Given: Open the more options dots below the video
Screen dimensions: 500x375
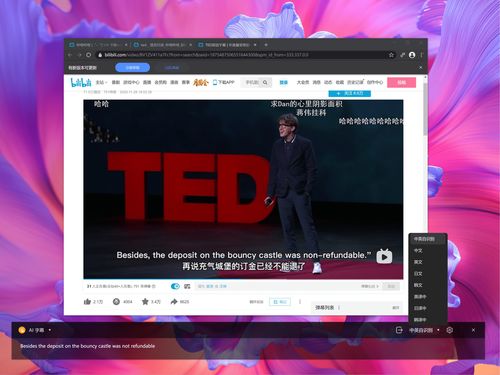Looking at the screenshot, I should [x=300, y=302].
